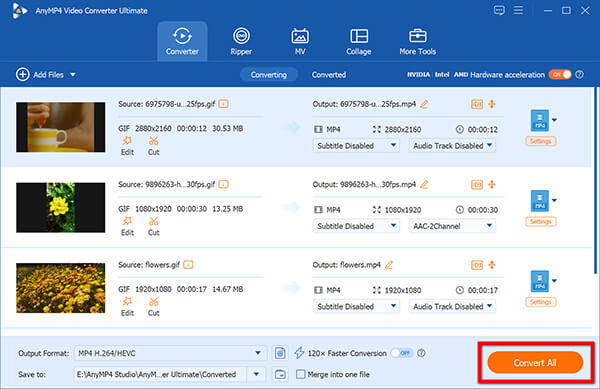Show the Converting list

[269, 75]
